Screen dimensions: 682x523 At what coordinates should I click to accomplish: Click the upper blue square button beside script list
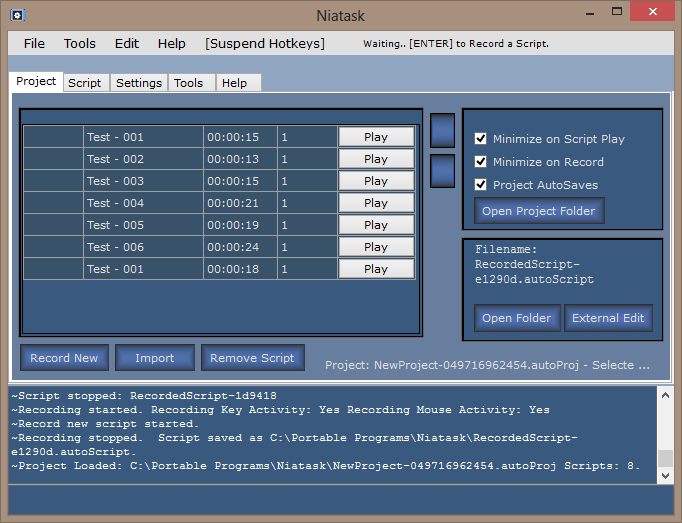coord(442,130)
